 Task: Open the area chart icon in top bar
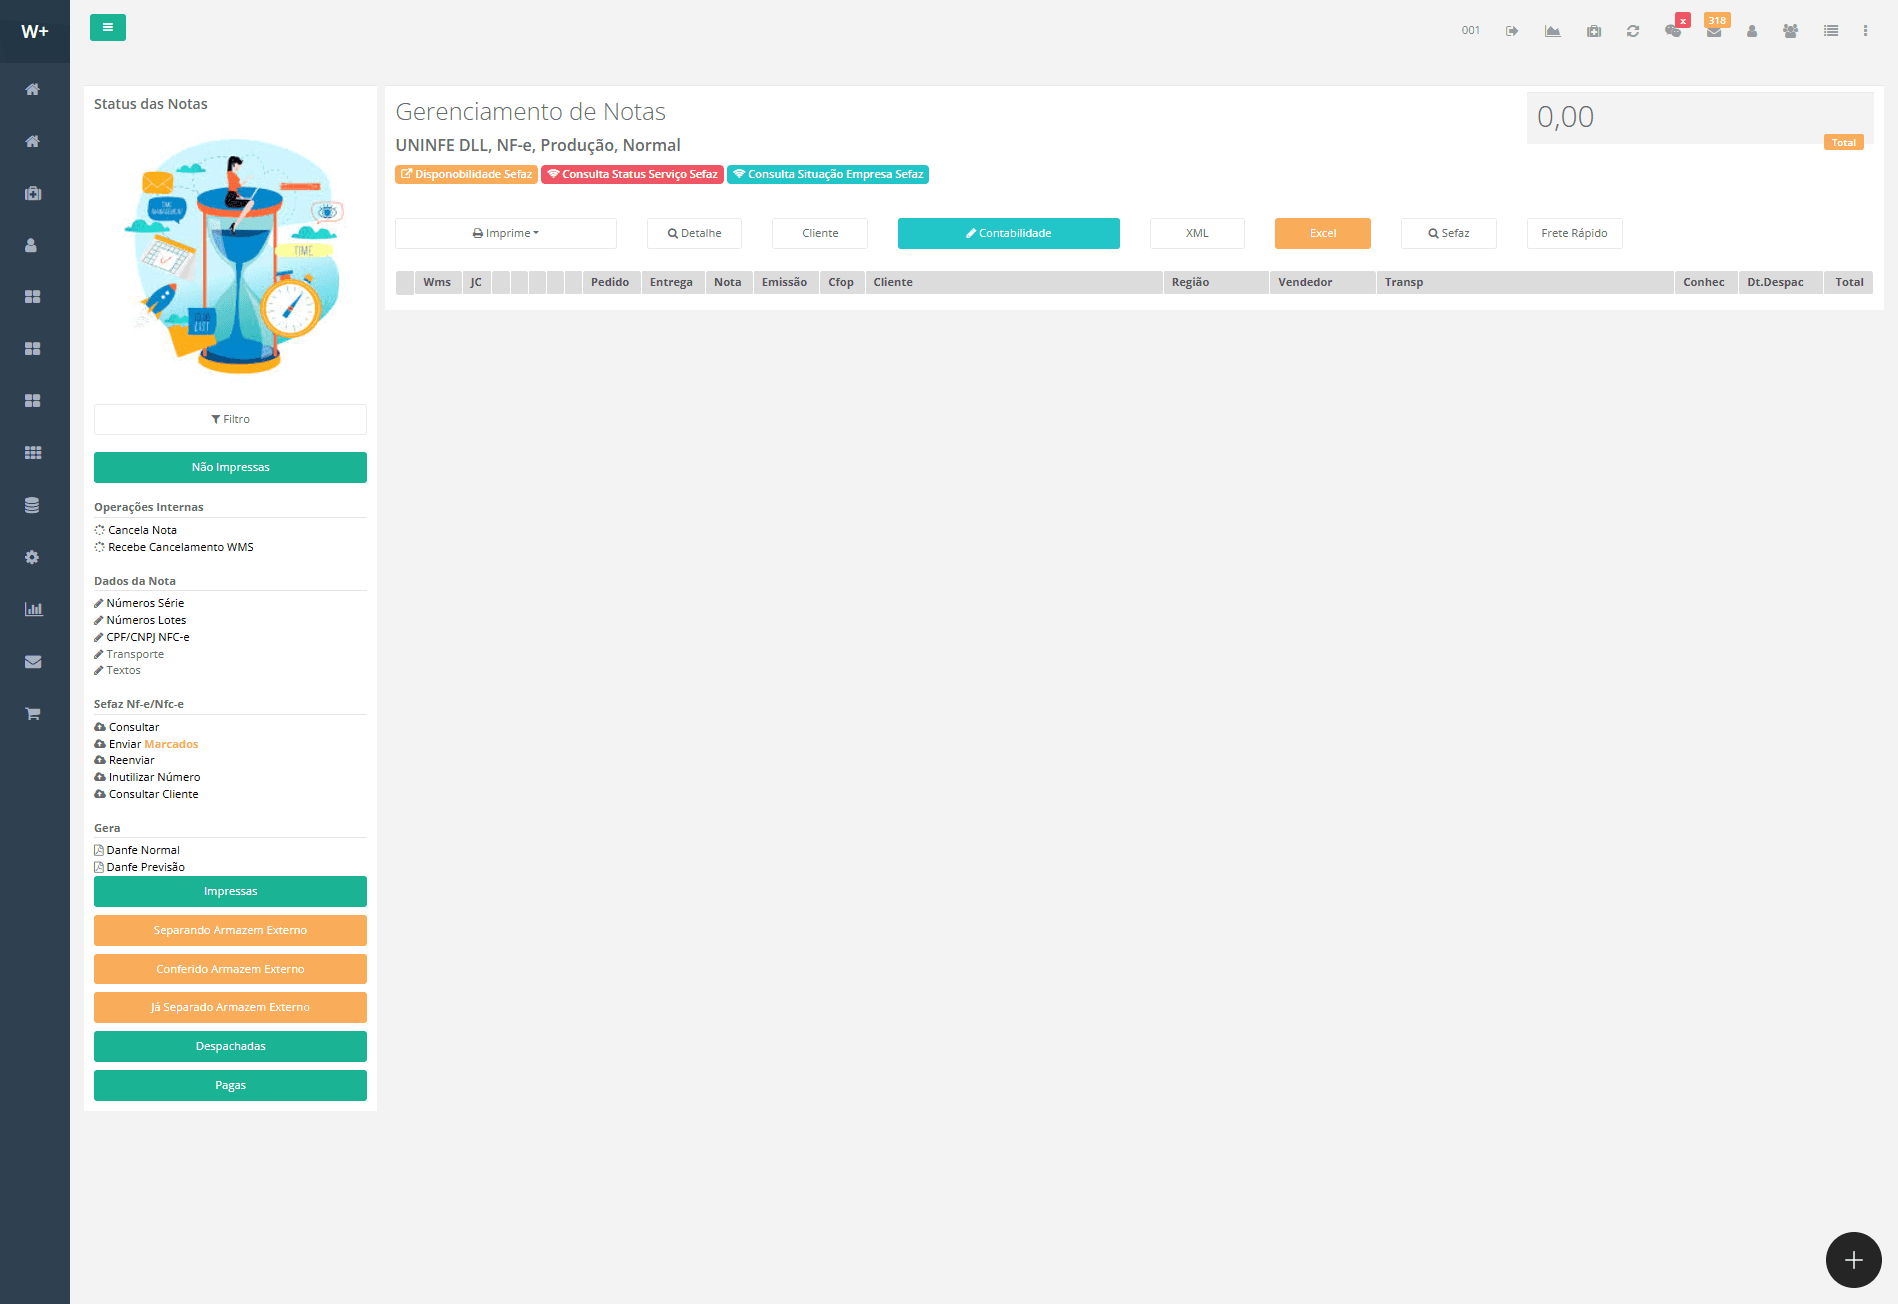pyautogui.click(x=1552, y=31)
